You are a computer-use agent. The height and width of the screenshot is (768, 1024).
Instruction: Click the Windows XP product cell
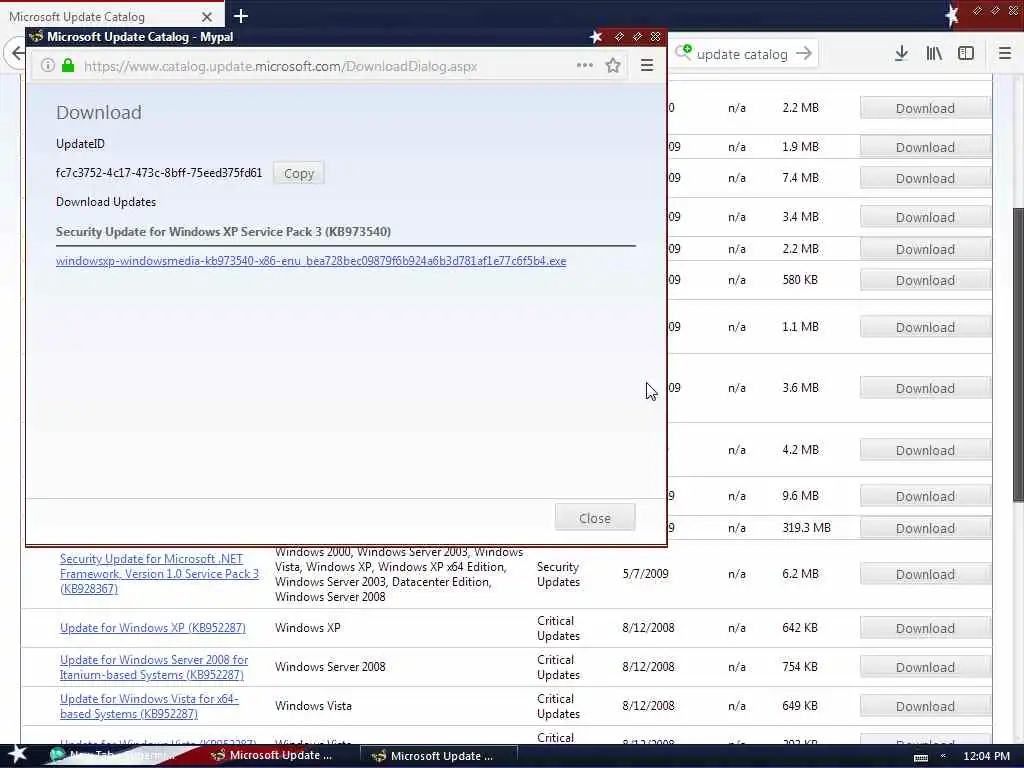pyautogui.click(x=308, y=628)
